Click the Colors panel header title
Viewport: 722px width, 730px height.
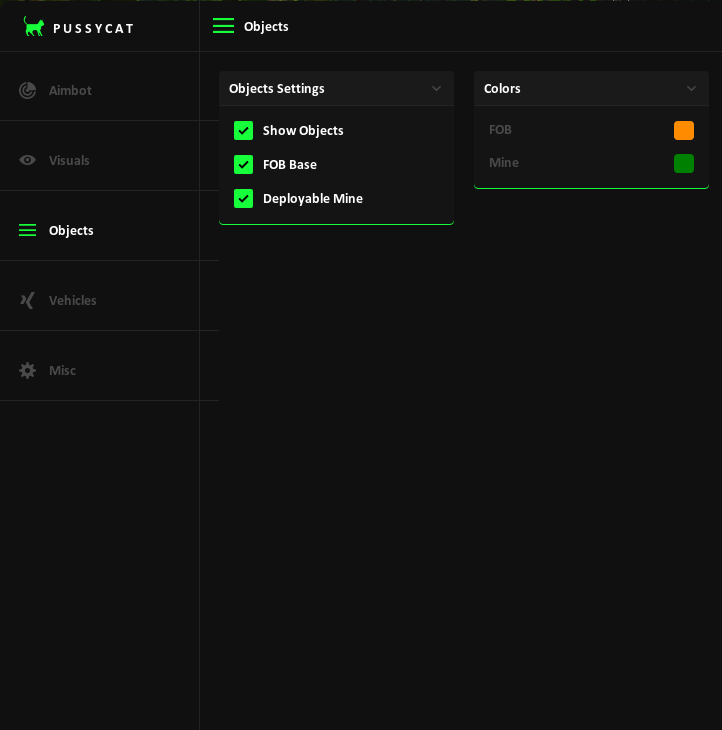coord(502,88)
